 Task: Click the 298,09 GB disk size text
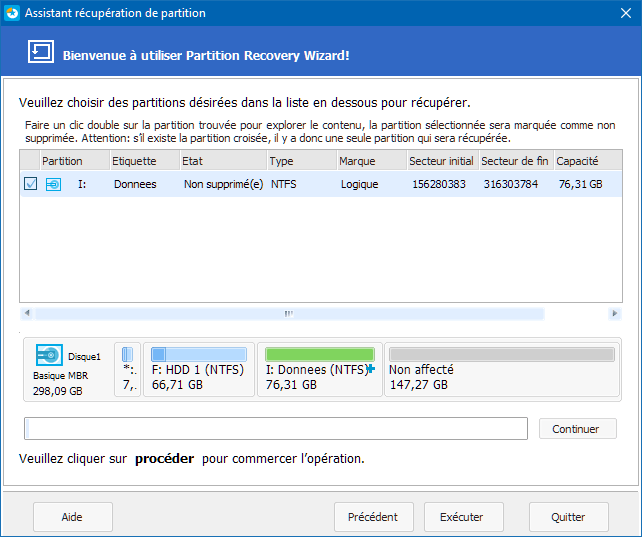coord(58,391)
